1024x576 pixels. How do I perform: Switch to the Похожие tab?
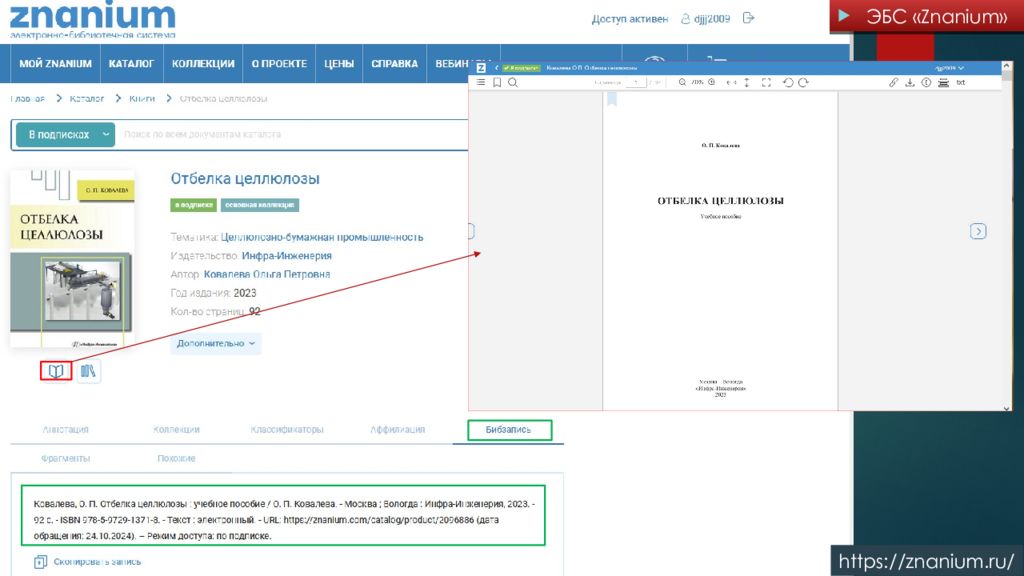click(x=176, y=458)
